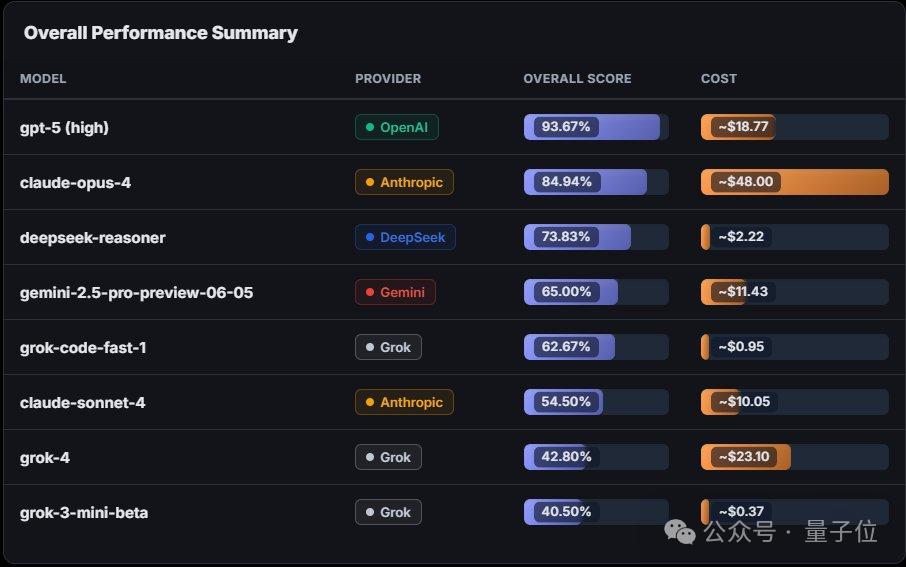
Task: Sort by the COST column header
Action: (x=719, y=79)
